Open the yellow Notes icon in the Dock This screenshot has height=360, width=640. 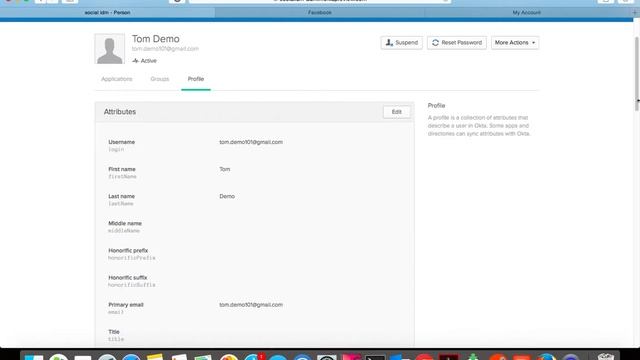click(155, 357)
